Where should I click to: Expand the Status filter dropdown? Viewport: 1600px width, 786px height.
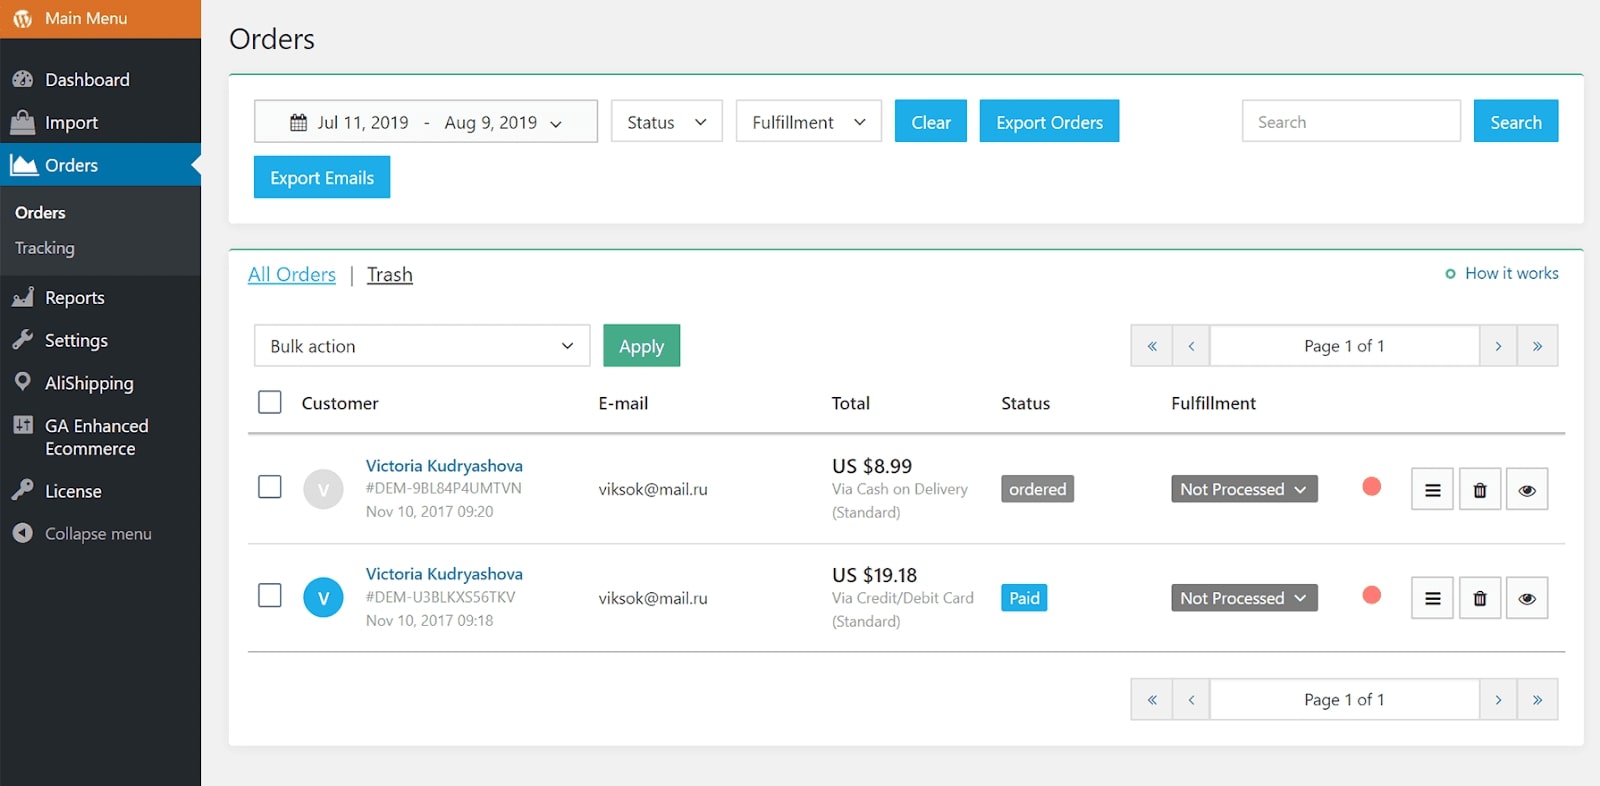666,122
